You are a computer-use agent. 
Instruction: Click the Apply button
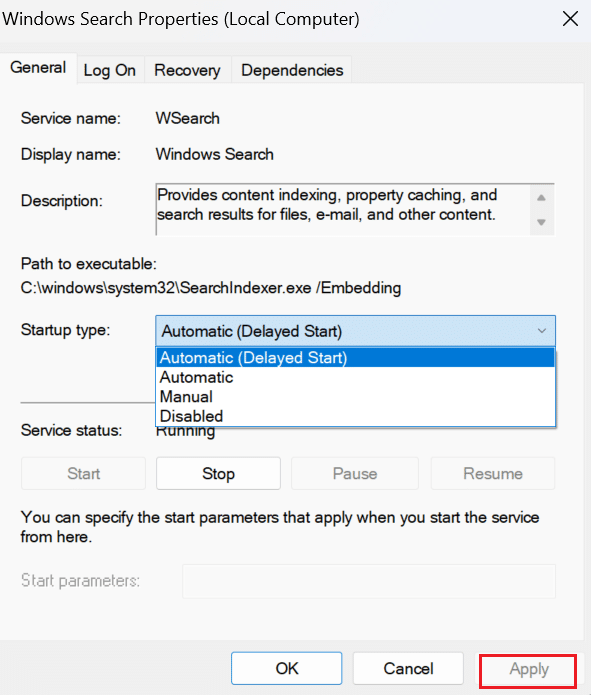point(528,669)
